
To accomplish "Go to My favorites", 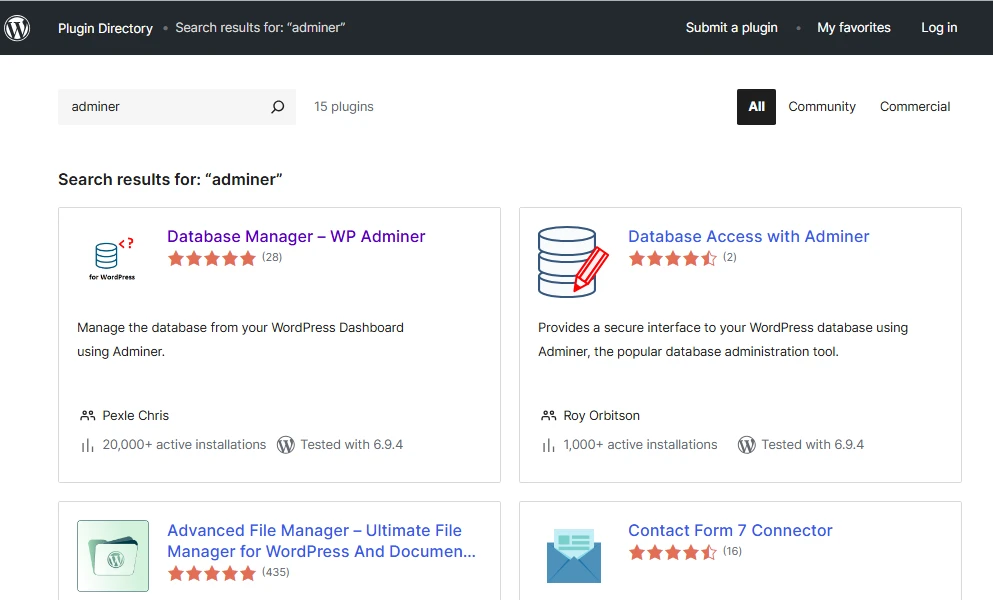I will (854, 28).
